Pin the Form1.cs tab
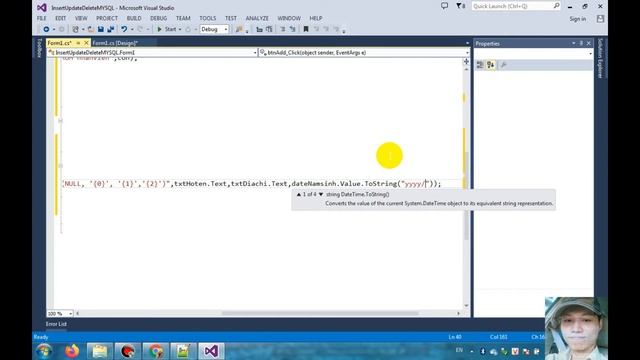640x360 pixels. pos(78,43)
